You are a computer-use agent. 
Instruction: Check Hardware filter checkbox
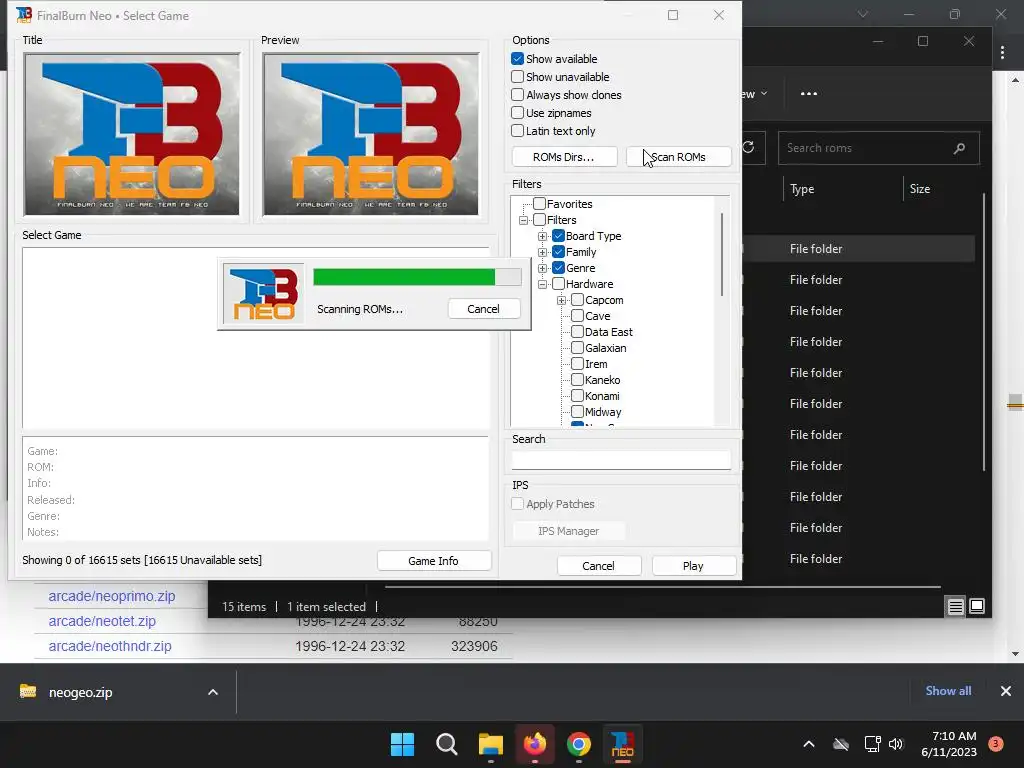pos(558,283)
